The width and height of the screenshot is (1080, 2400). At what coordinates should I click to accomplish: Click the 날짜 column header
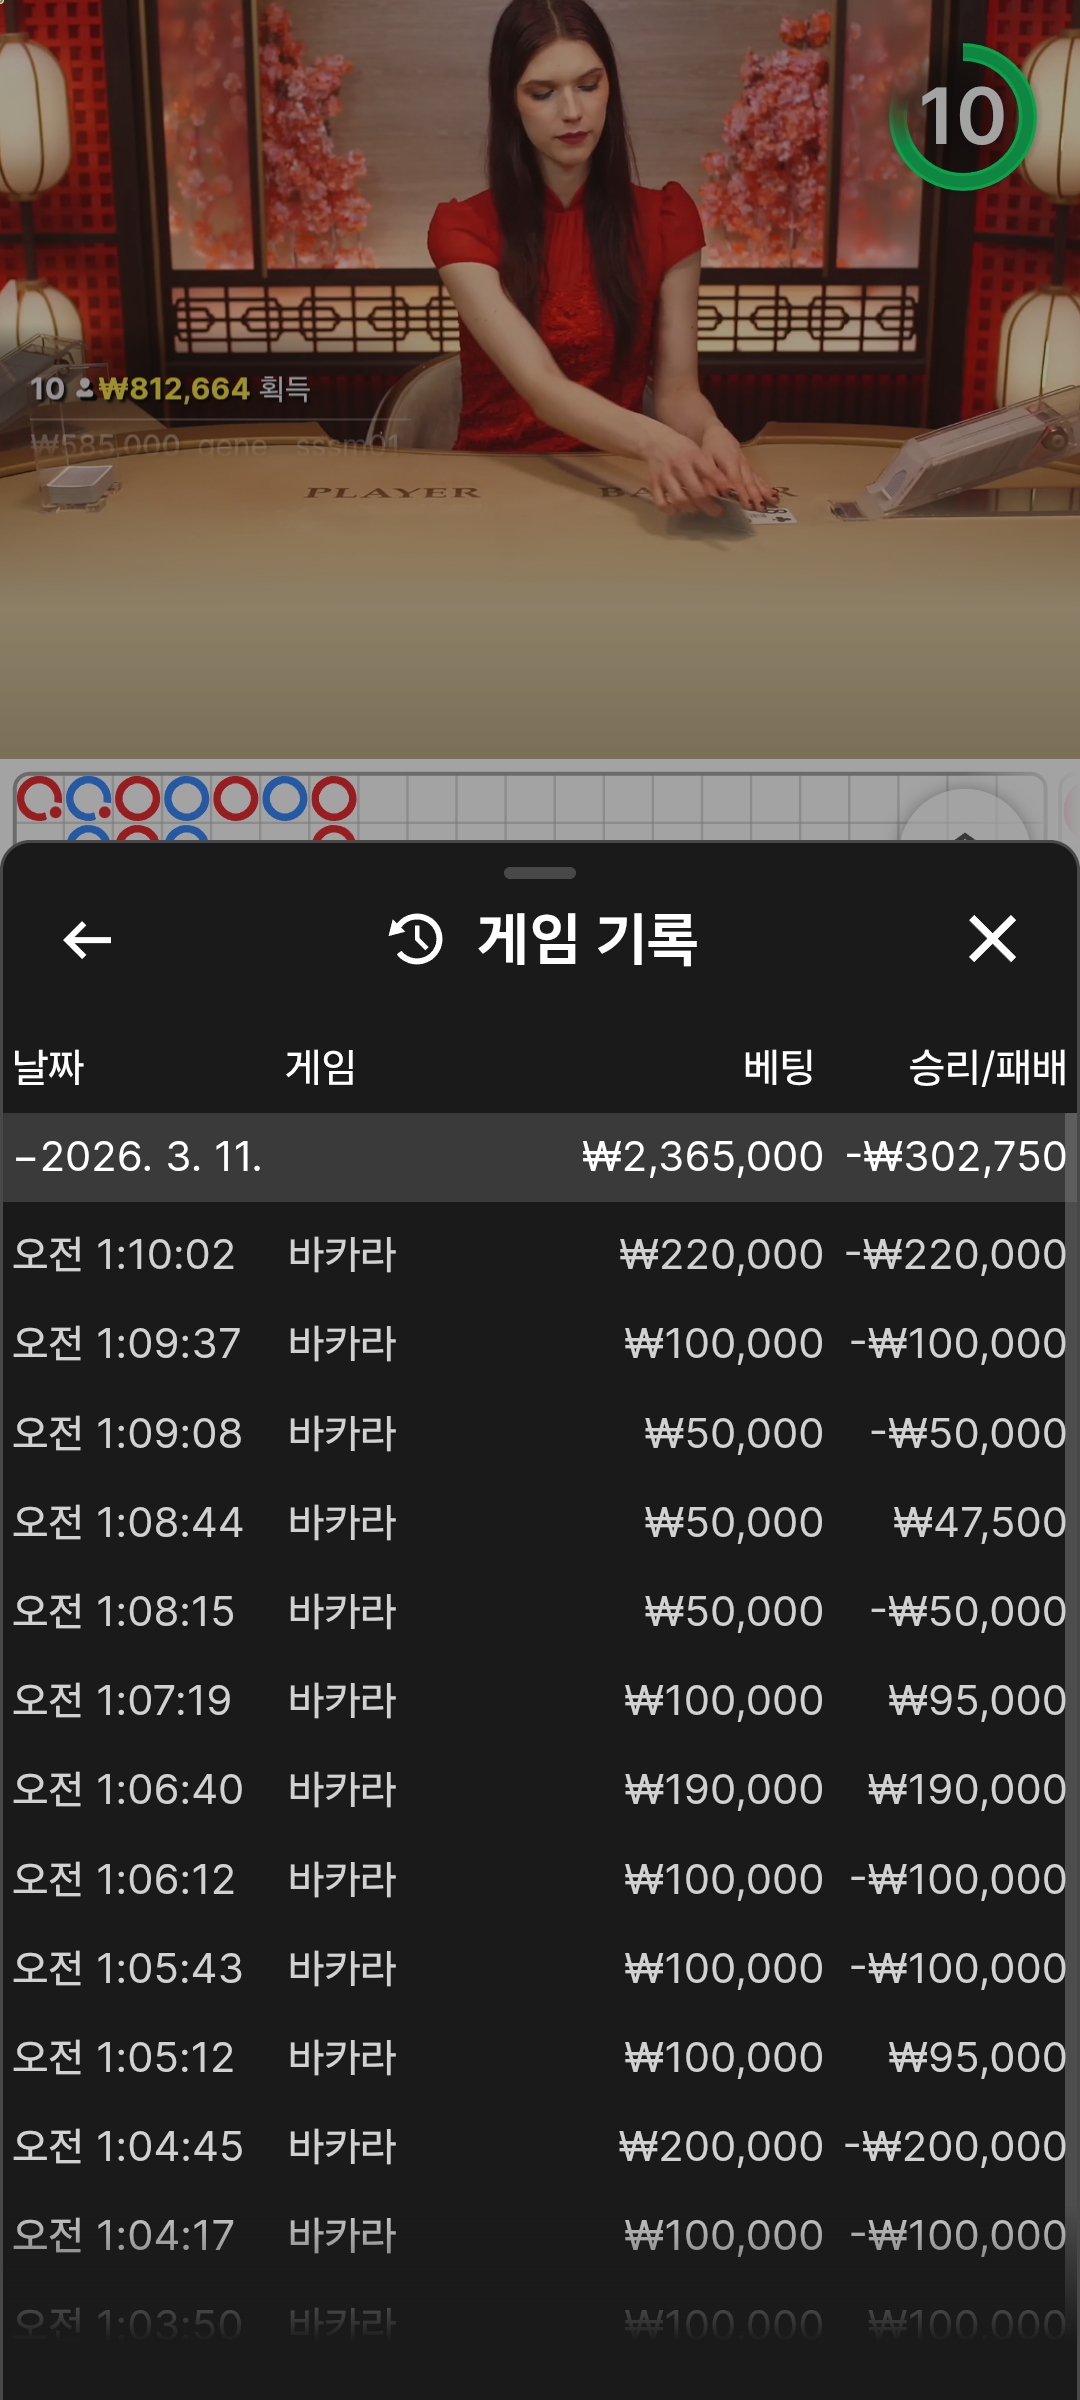click(48, 1067)
